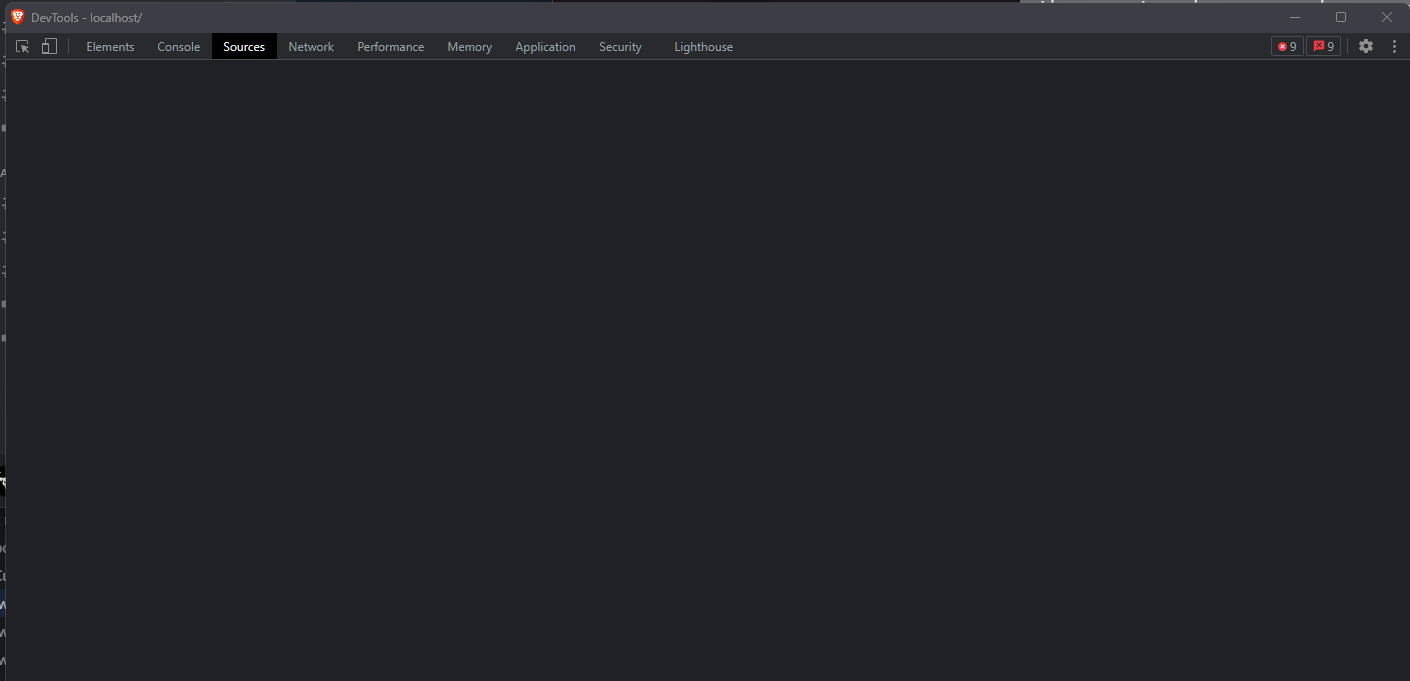Select the inspect element cursor tool
This screenshot has width=1410, height=681.
(22, 46)
